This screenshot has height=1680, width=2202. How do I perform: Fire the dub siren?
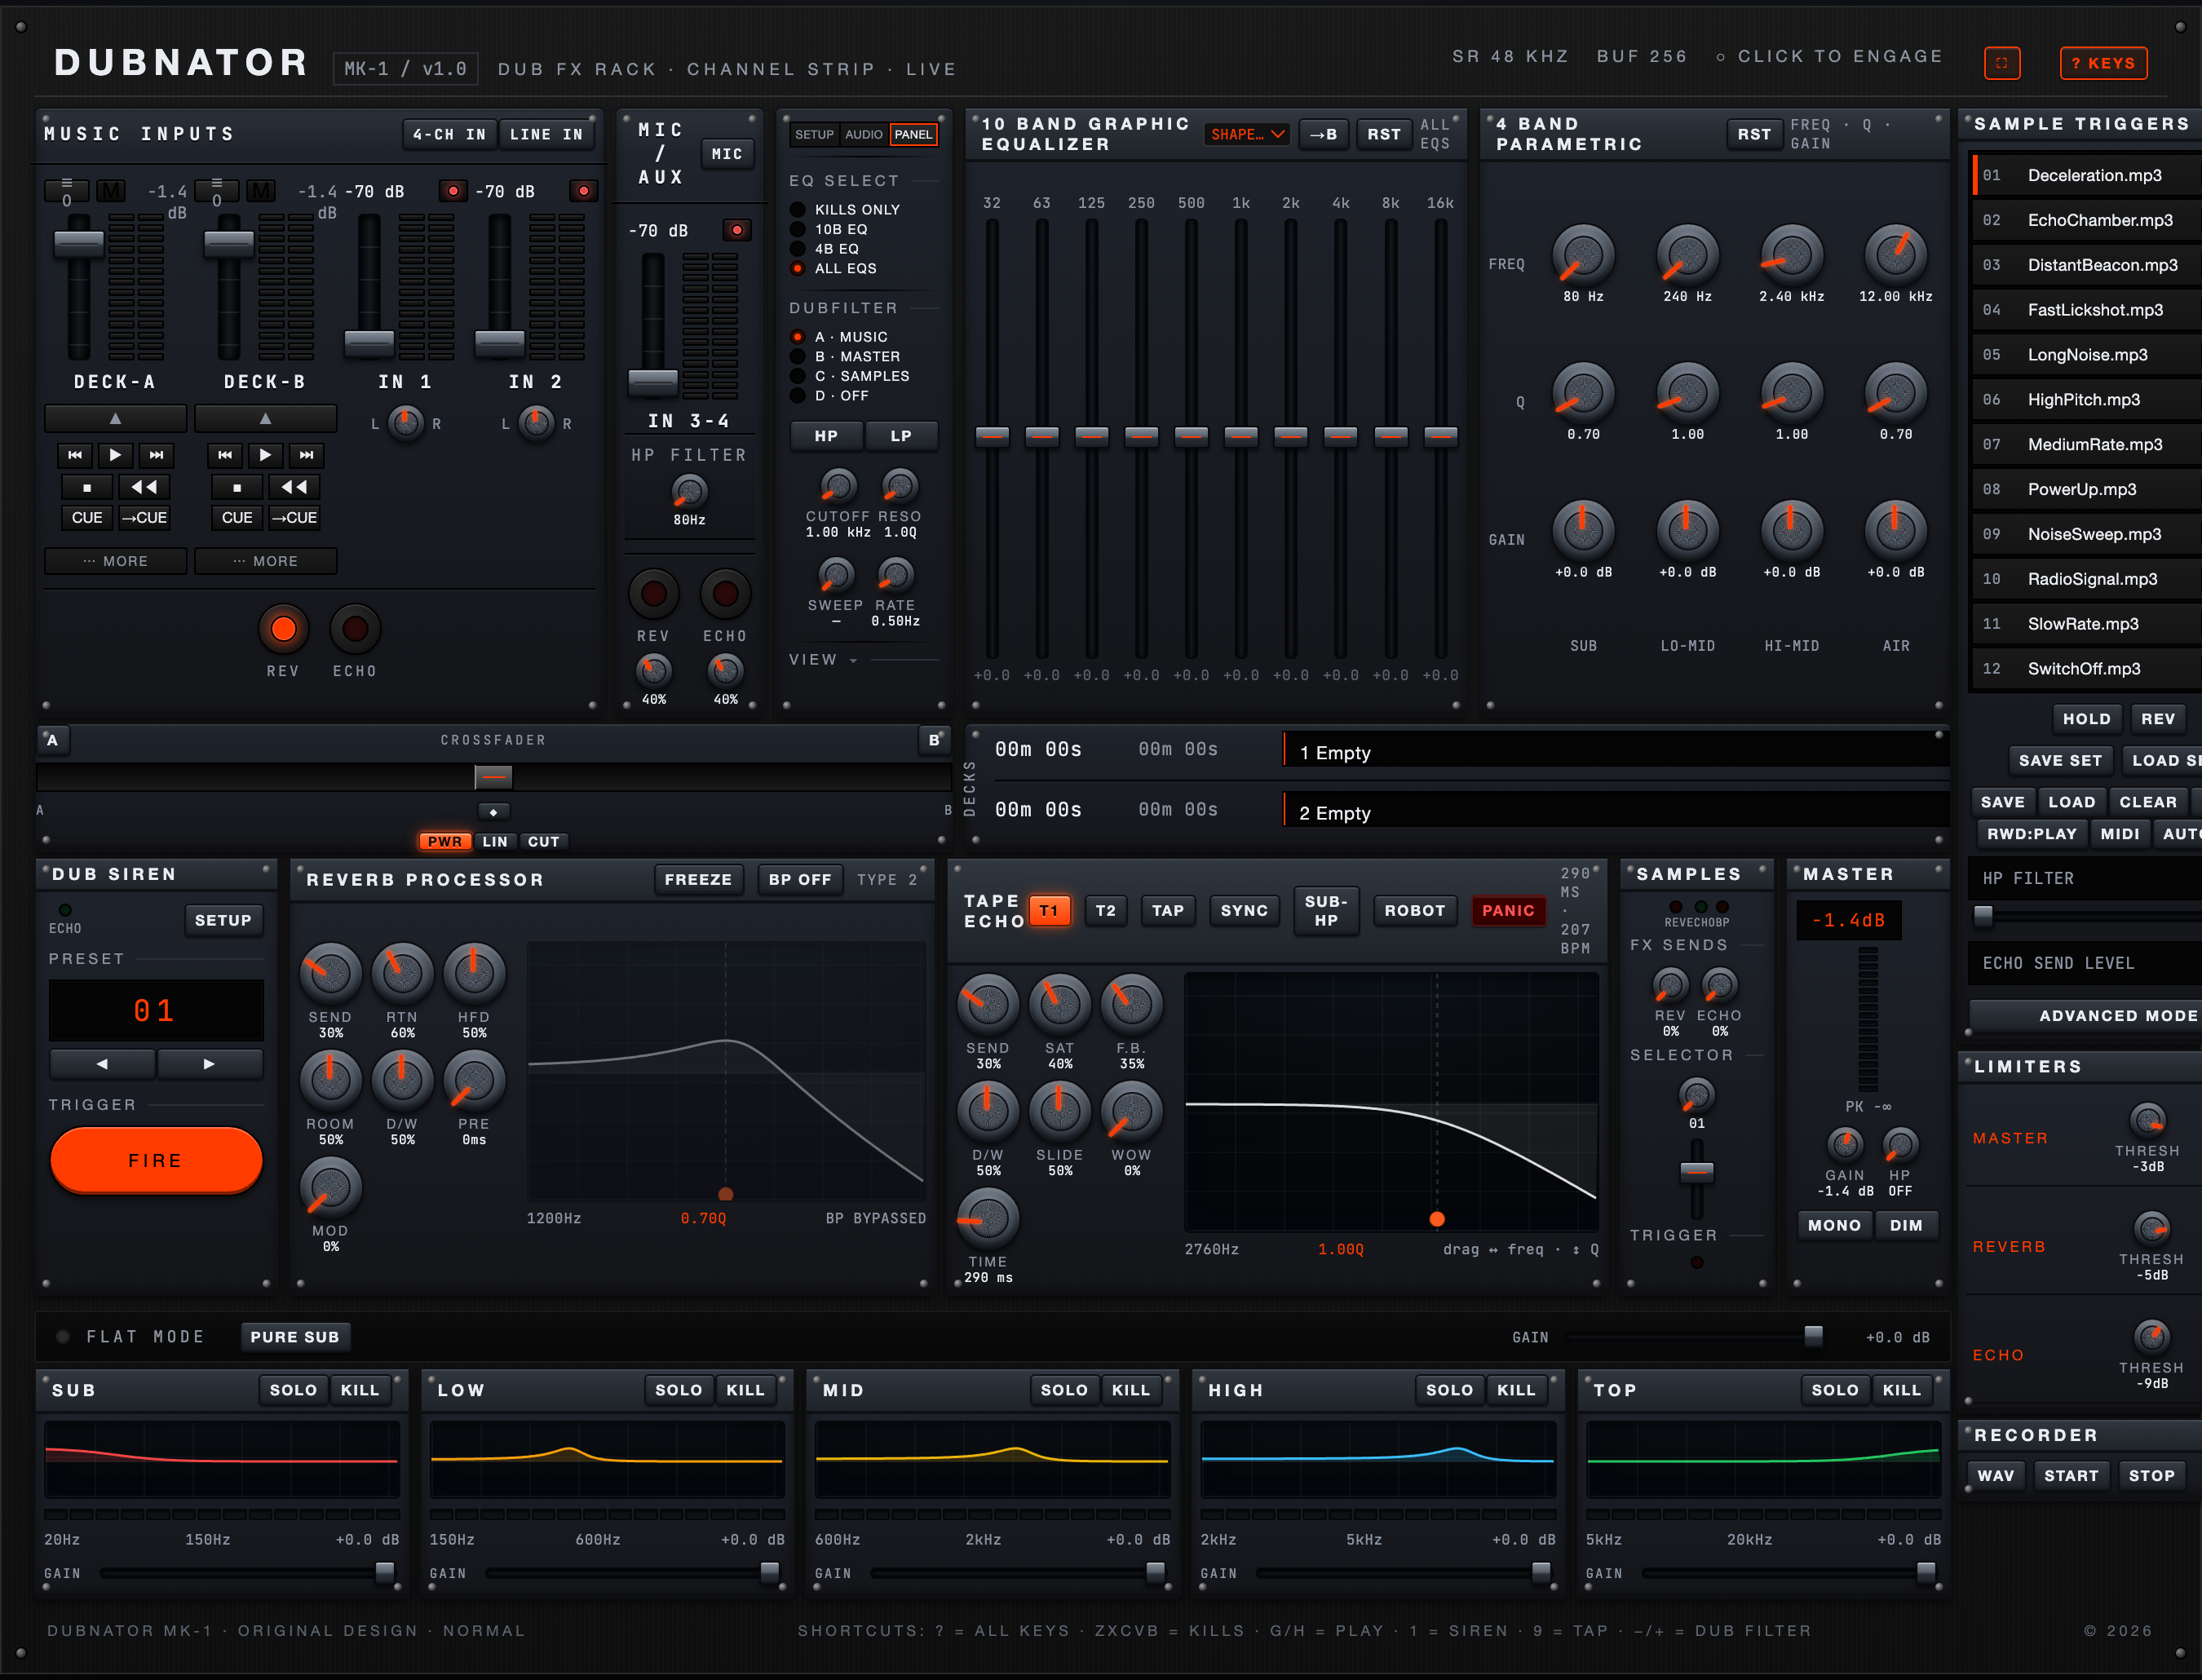tap(156, 1160)
